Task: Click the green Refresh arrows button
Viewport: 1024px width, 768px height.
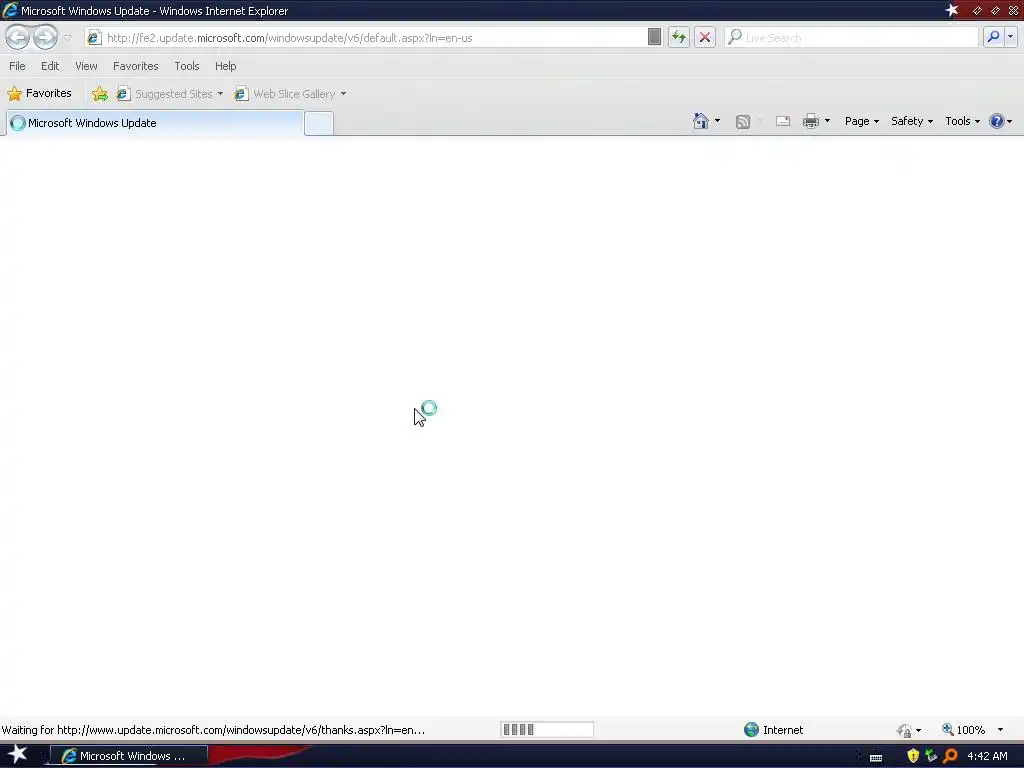Action: click(679, 37)
